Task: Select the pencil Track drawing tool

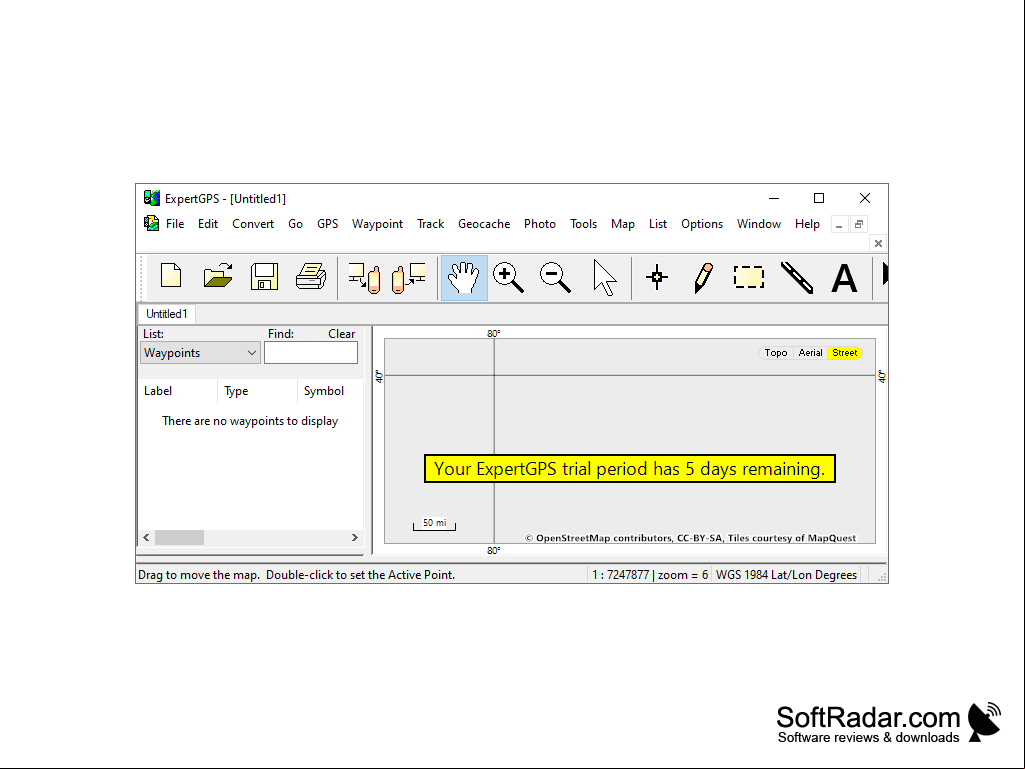Action: [703, 278]
